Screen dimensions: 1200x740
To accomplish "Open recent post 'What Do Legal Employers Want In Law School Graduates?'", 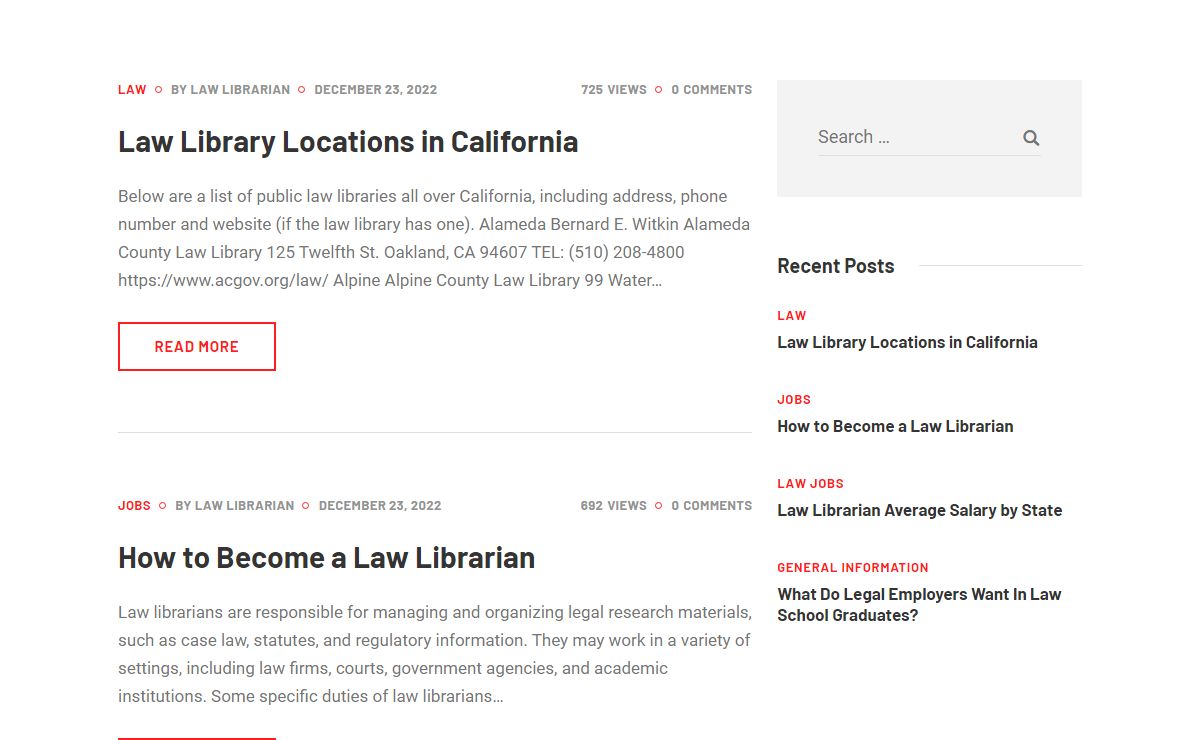I will tap(919, 604).
